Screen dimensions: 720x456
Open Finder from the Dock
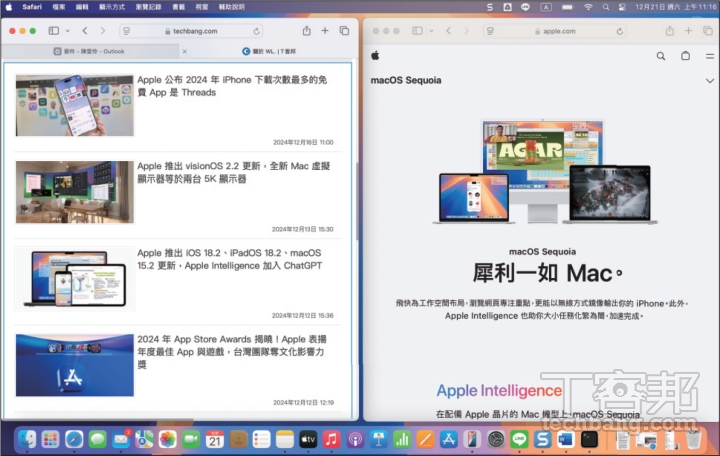click(27, 439)
